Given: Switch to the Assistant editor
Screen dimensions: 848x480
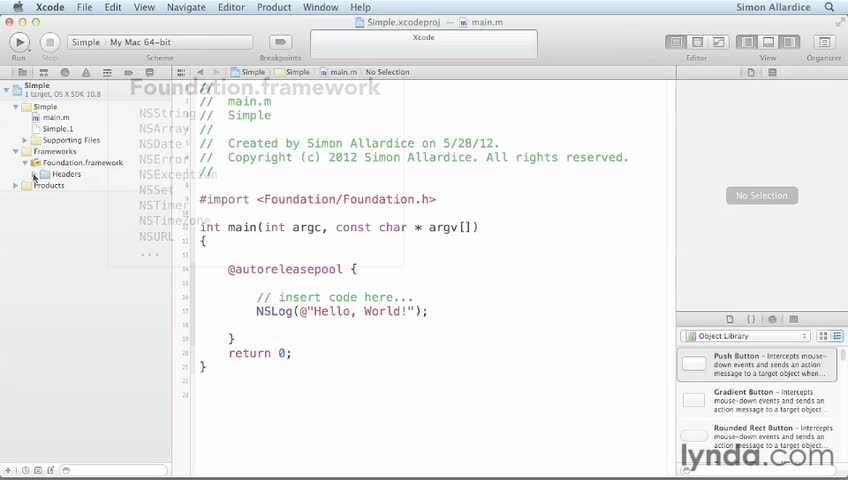Looking at the screenshot, I should pyautogui.click(x=697, y=42).
